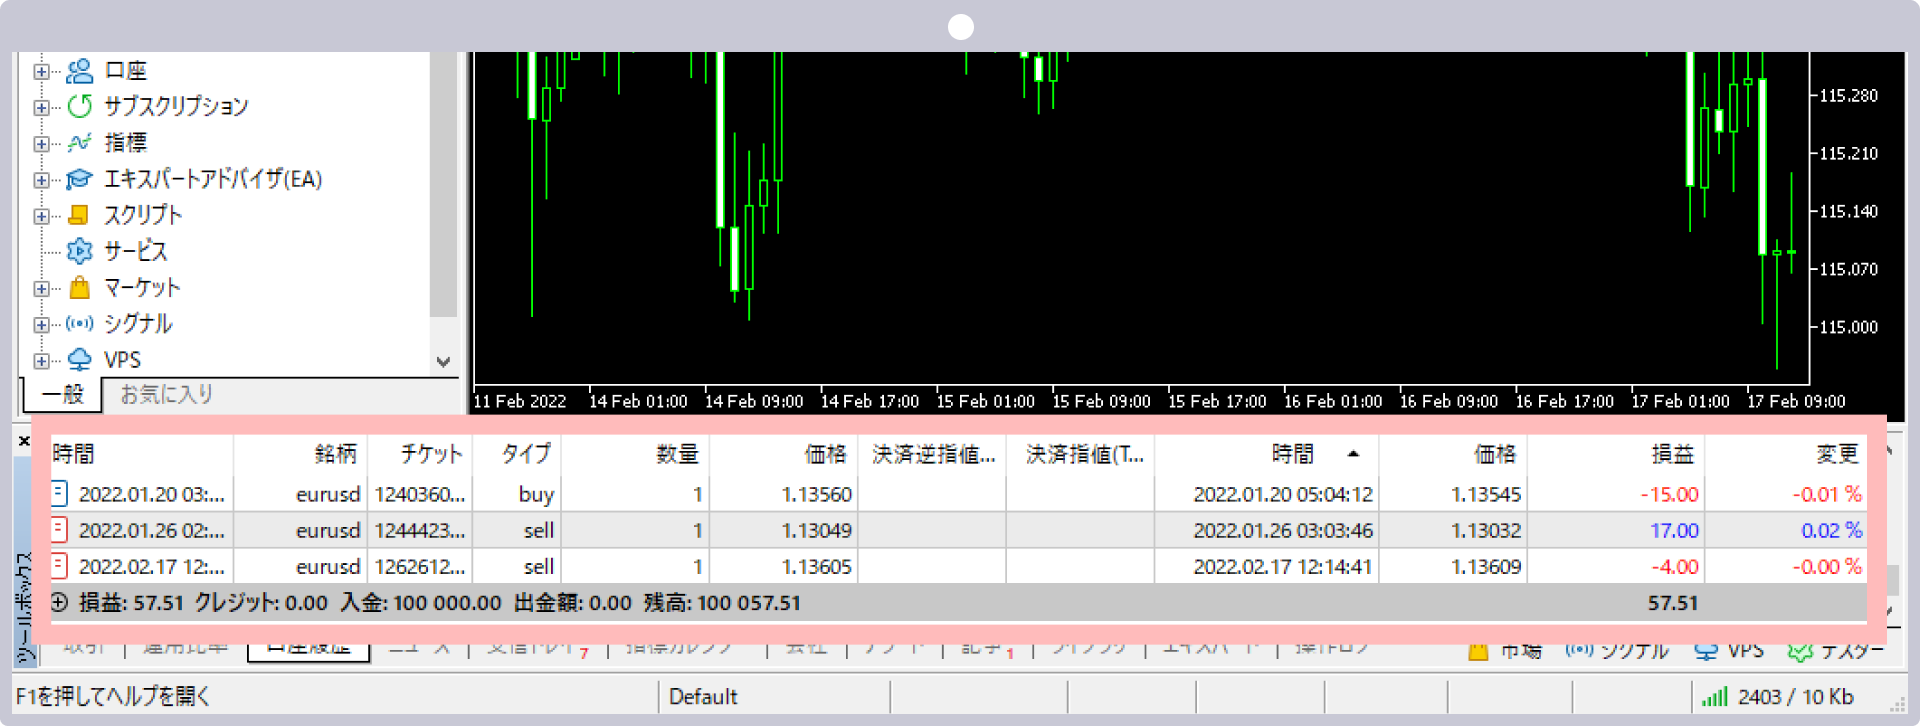Screen dimensions: 1920x726
Task: Sort by the 銘柄 column header
Action: click(x=301, y=454)
